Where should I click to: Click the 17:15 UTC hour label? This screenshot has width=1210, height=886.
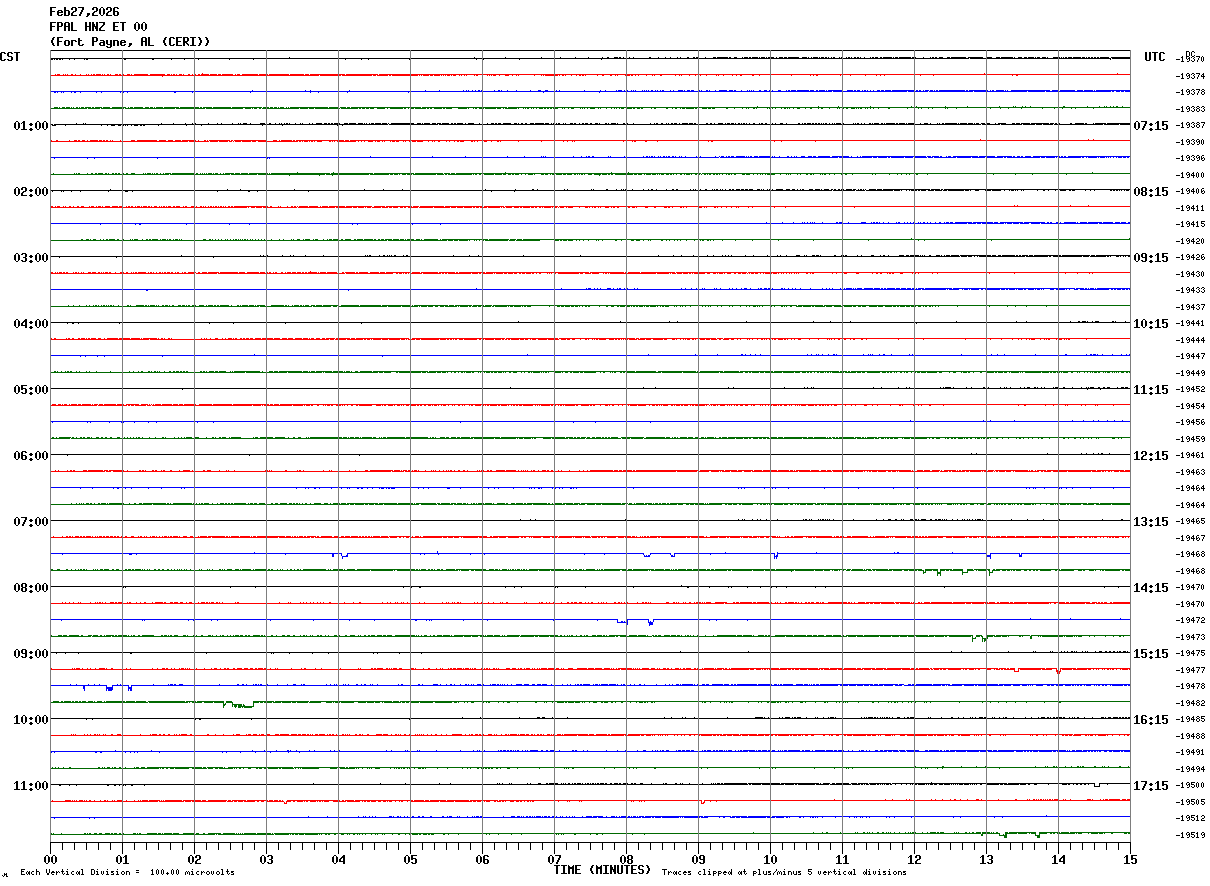tap(1150, 786)
